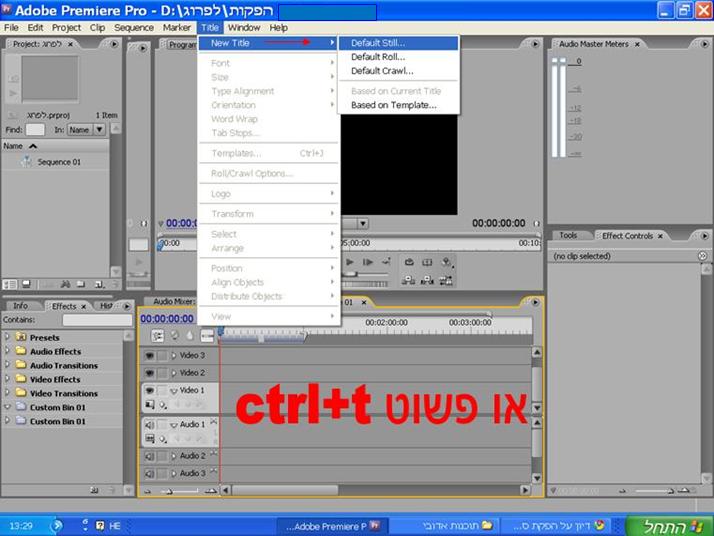Click New Title menu item
Screen dimensions: 714x536
click(x=269, y=43)
